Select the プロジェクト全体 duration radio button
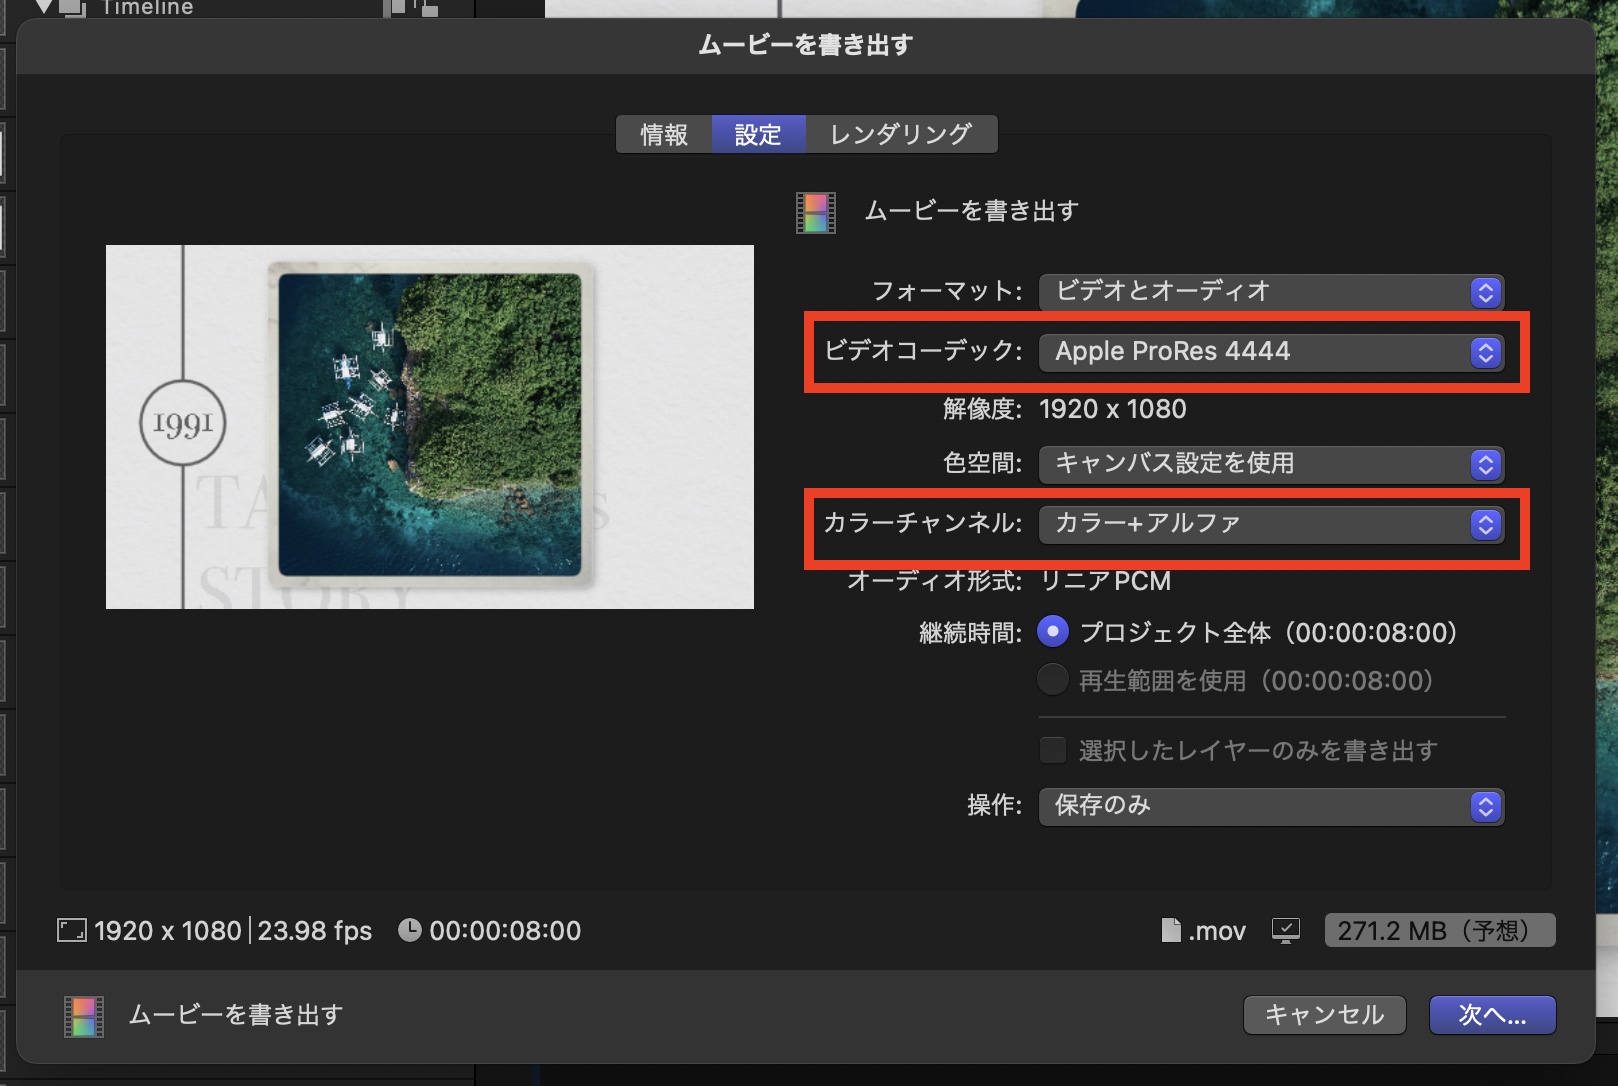This screenshot has width=1618, height=1086. pos(1053,632)
